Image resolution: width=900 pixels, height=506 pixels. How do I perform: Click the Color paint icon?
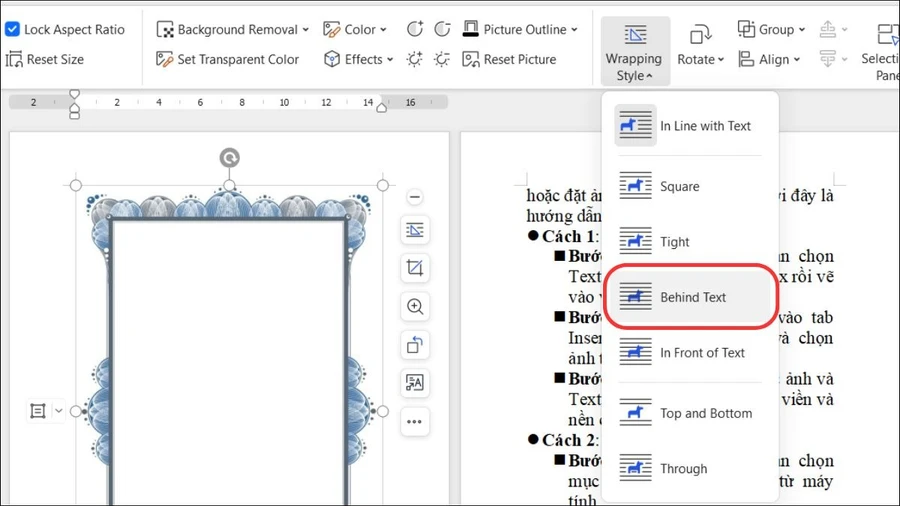(331, 29)
